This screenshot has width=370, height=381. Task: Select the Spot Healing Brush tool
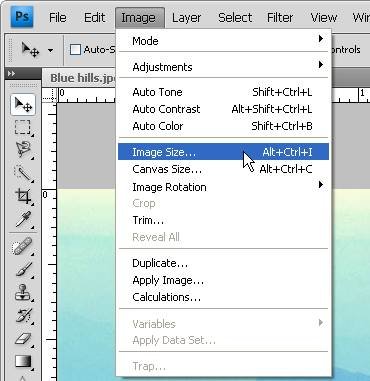(x=23, y=247)
